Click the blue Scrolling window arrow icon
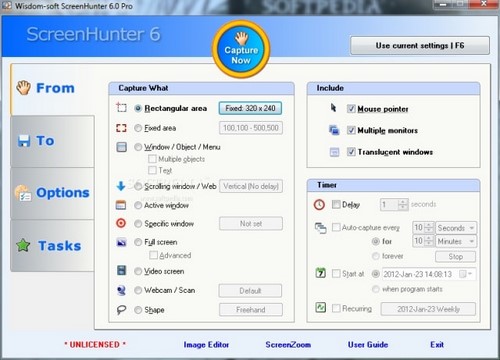The image size is (500, 360). pos(121,186)
